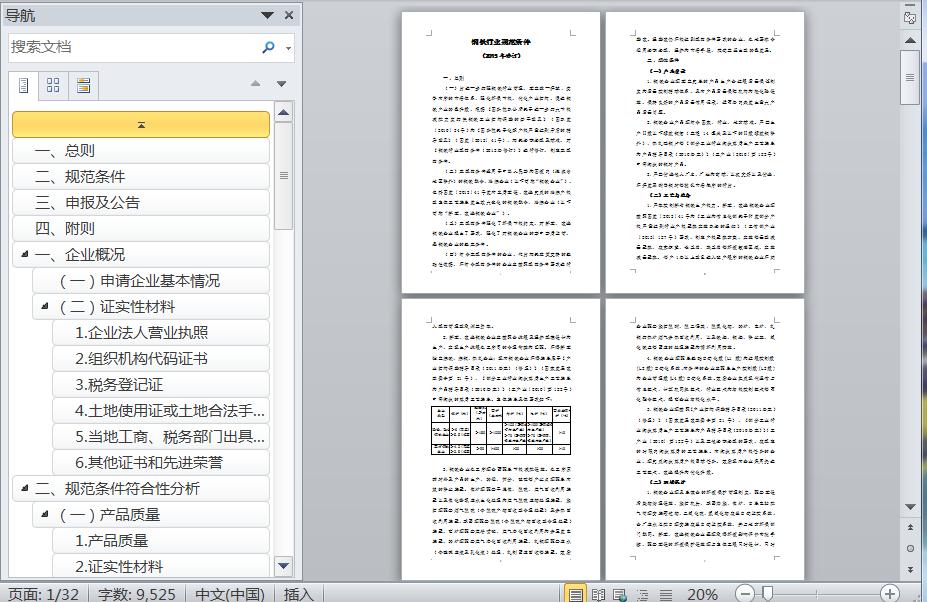Toggle the ruler button above vertical scrollbar
Image resolution: width=927 pixels, height=602 pixels.
click(x=910, y=17)
